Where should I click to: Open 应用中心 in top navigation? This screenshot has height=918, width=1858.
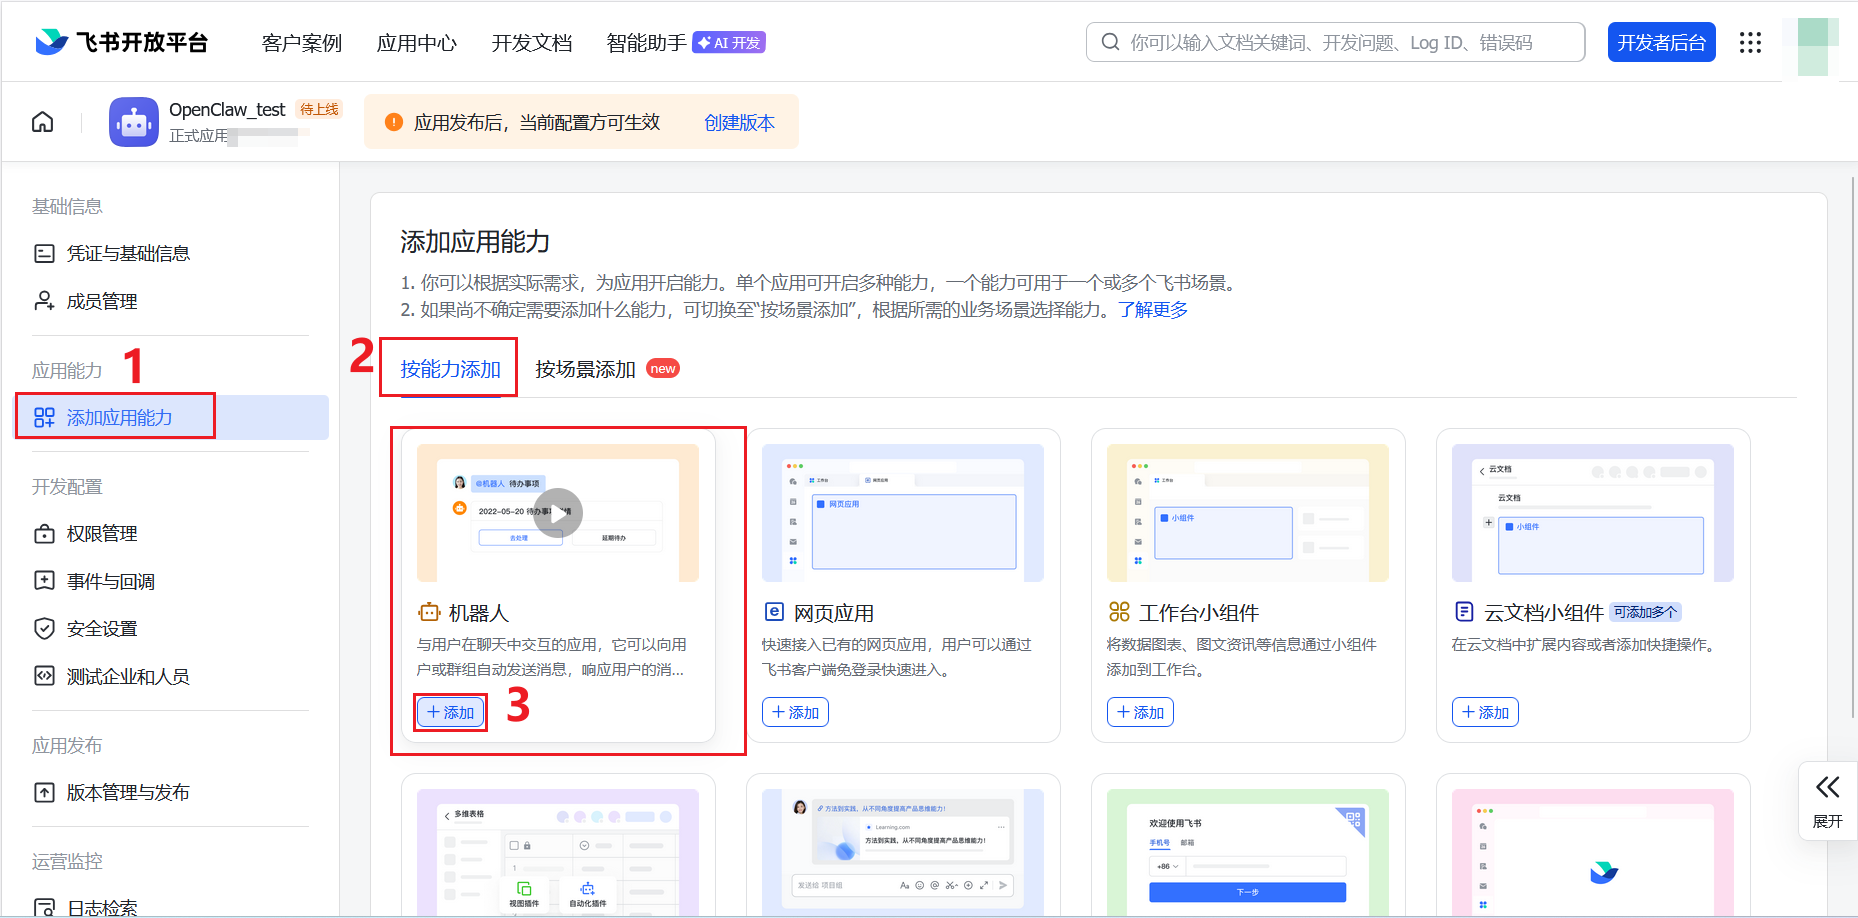pos(417,42)
